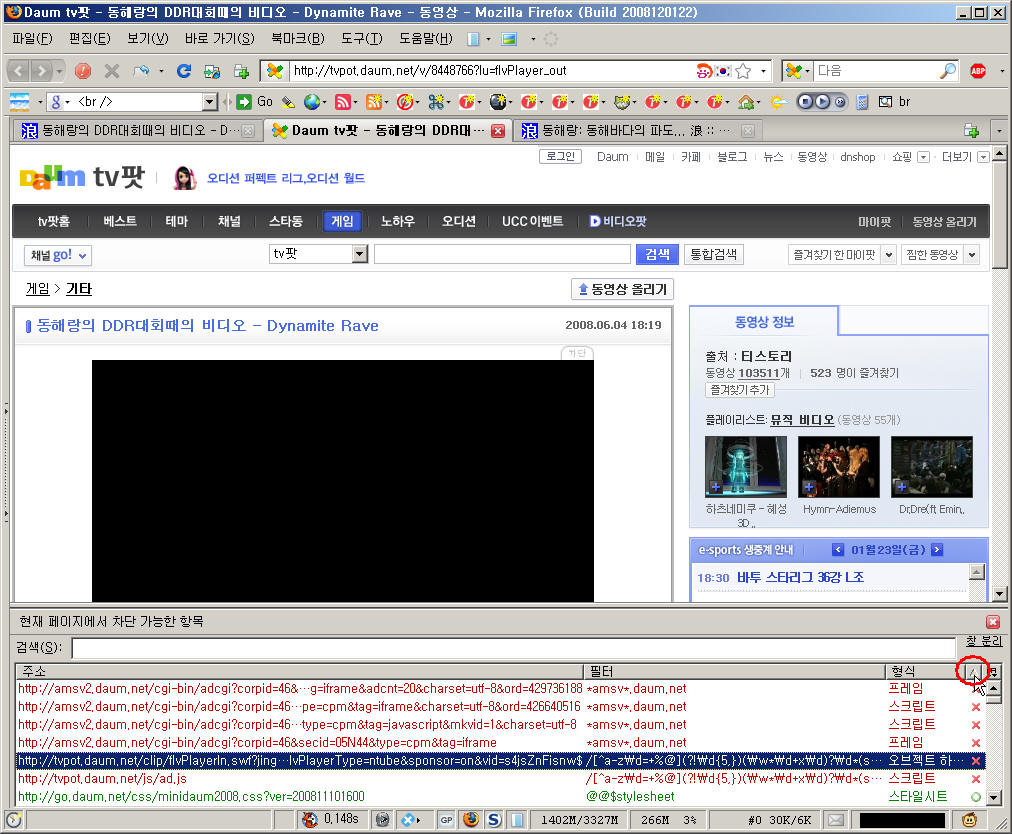Open the UCC이벤트 navigation tab

click(532, 221)
